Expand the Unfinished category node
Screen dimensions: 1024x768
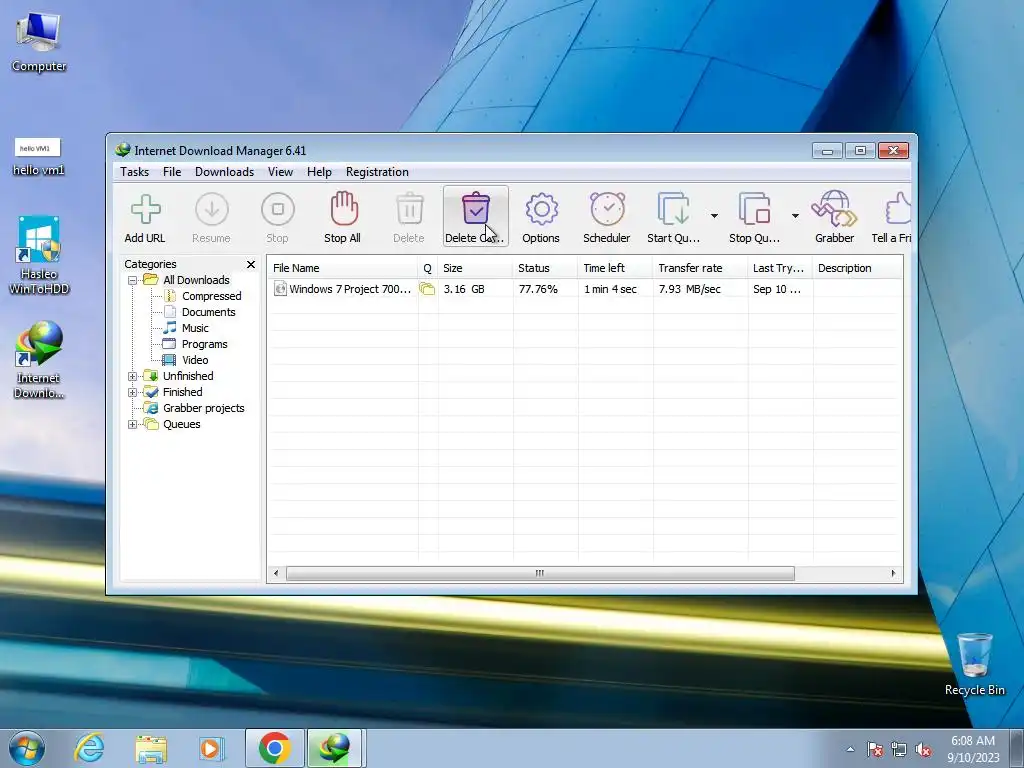[x=133, y=376]
